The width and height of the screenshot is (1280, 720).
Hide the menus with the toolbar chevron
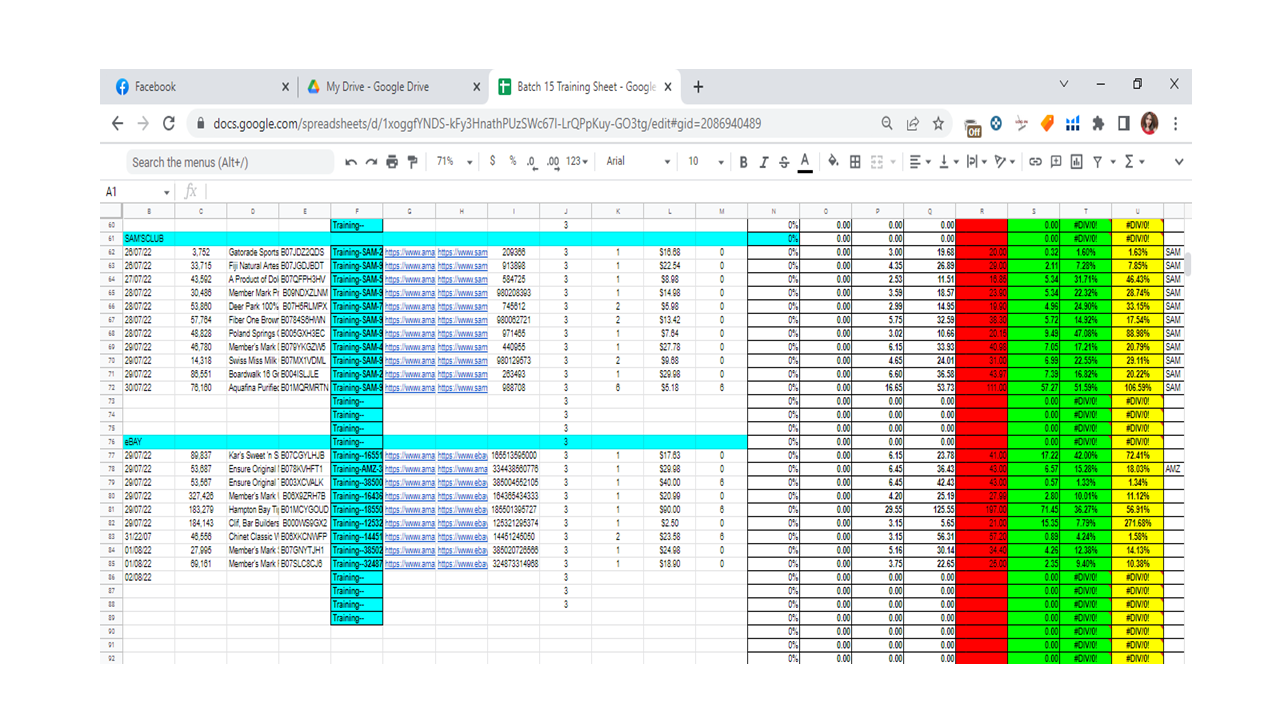(1179, 162)
